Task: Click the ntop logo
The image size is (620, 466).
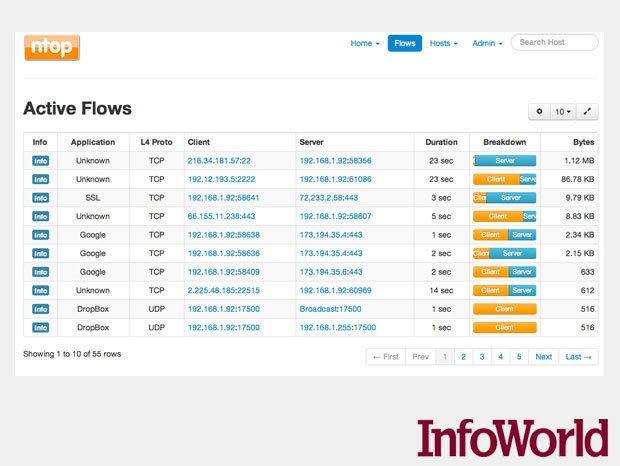Action: pyautogui.click(x=52, y=48)
